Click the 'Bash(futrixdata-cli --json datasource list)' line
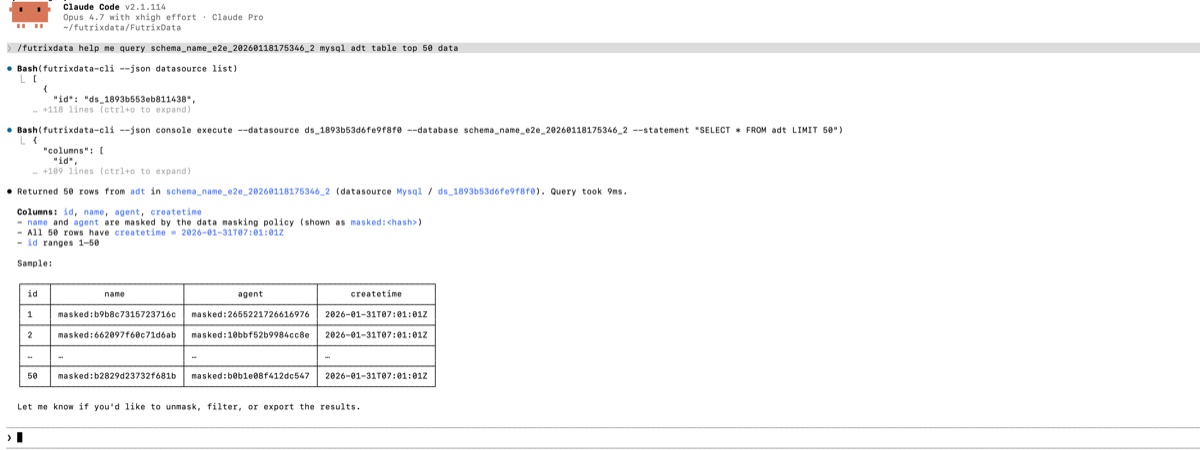1200x450 pixels. coord(127,68)
